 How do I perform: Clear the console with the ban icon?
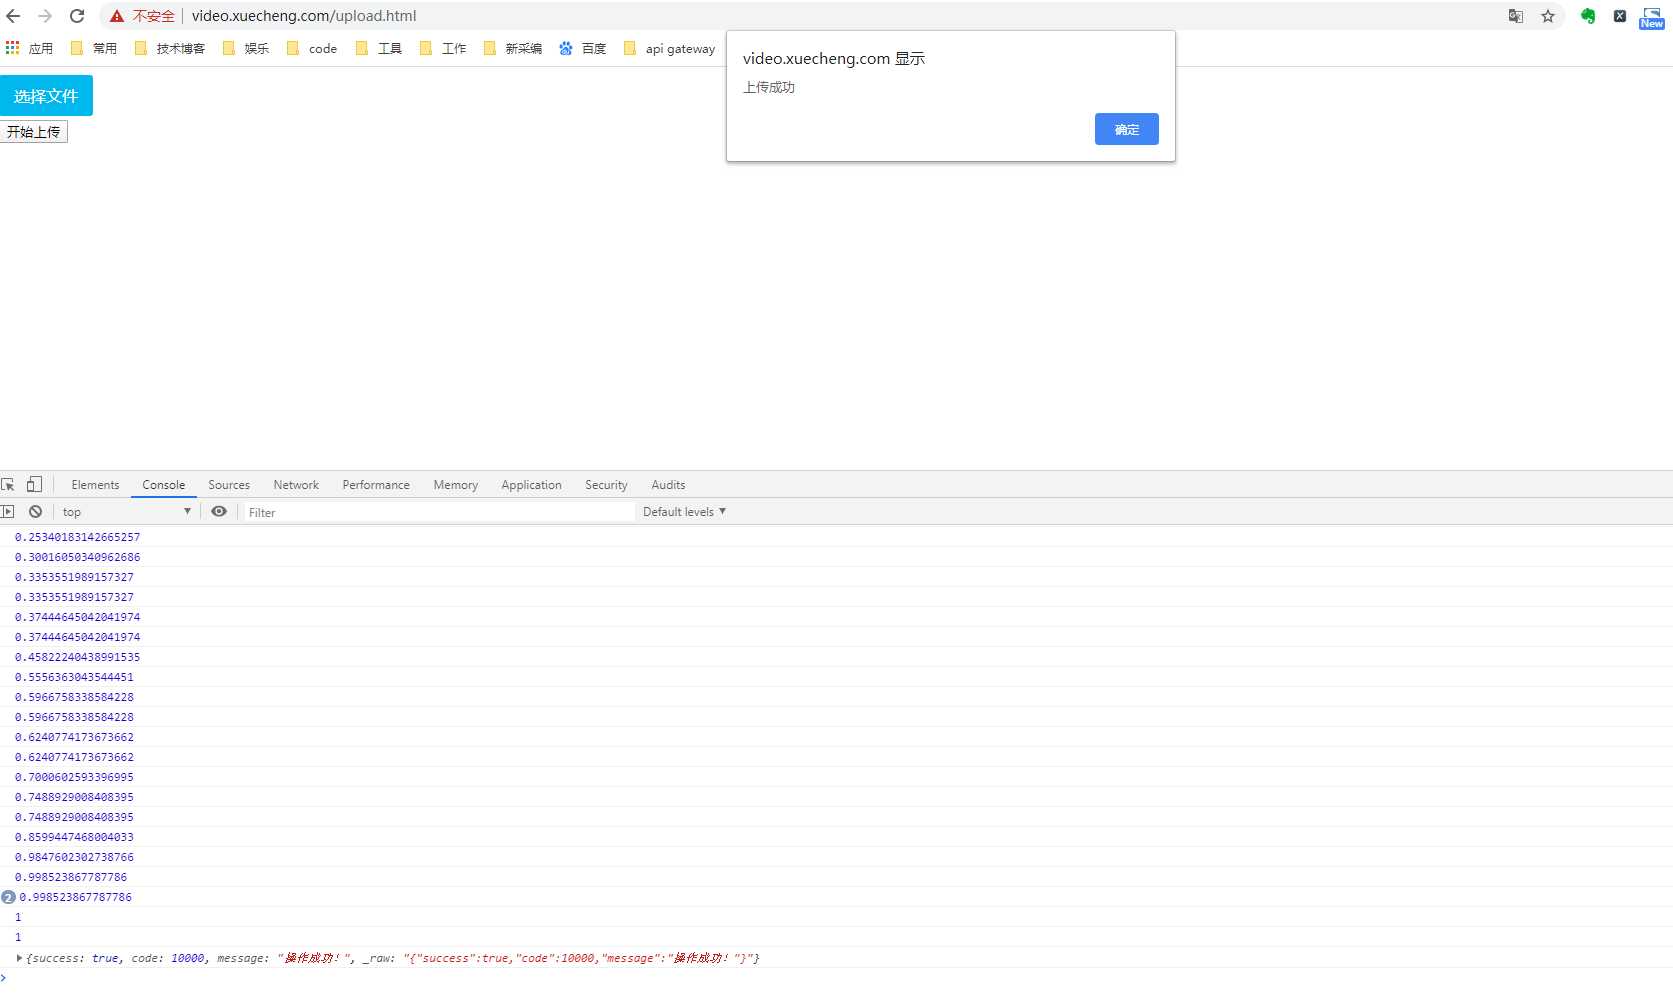tap(36, 512)
